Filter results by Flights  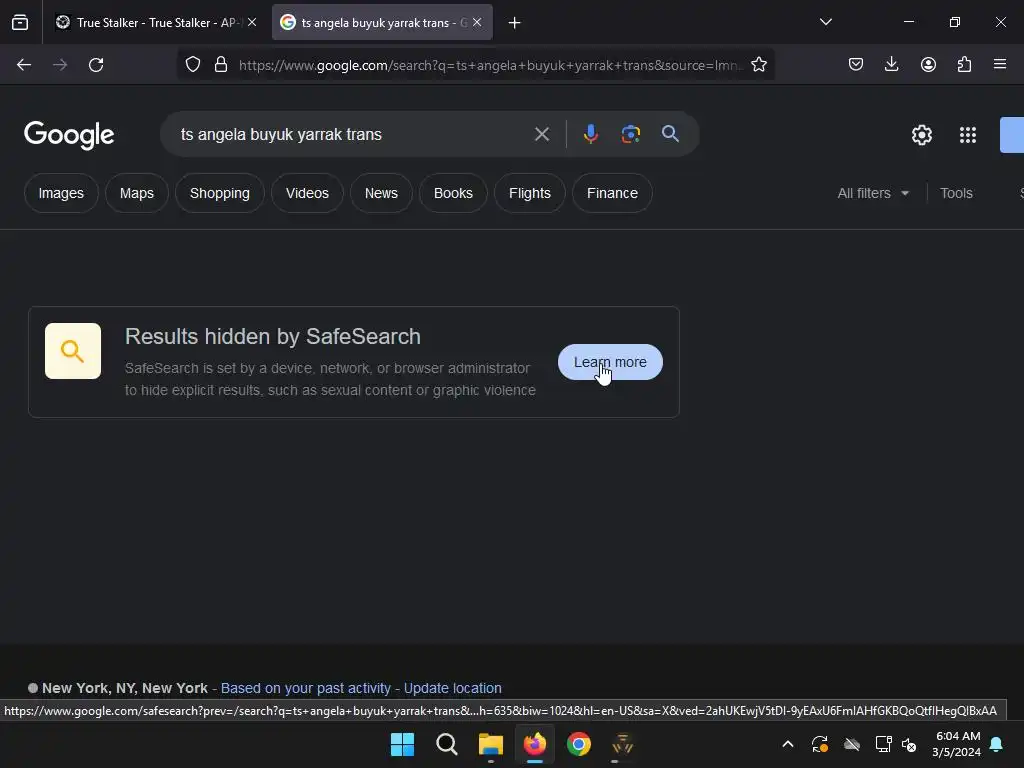(x=530, y=193)
